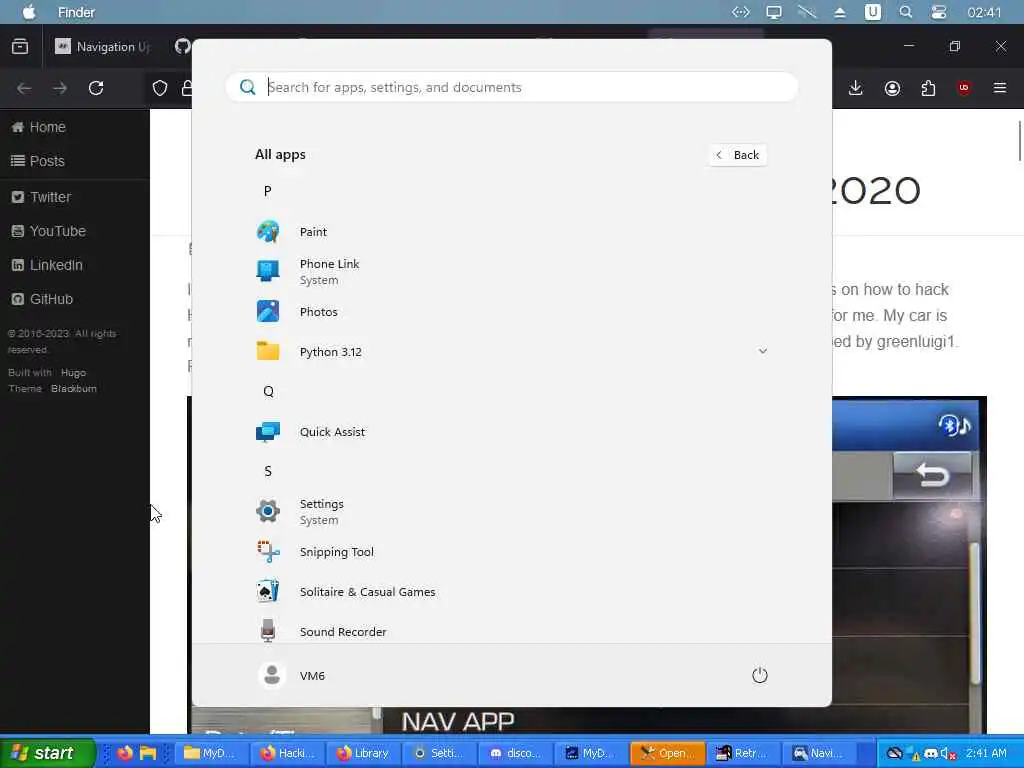Click the magnifier icon in start search
The width and height of the screenshot is (1024, 768).
click(248, 87)
